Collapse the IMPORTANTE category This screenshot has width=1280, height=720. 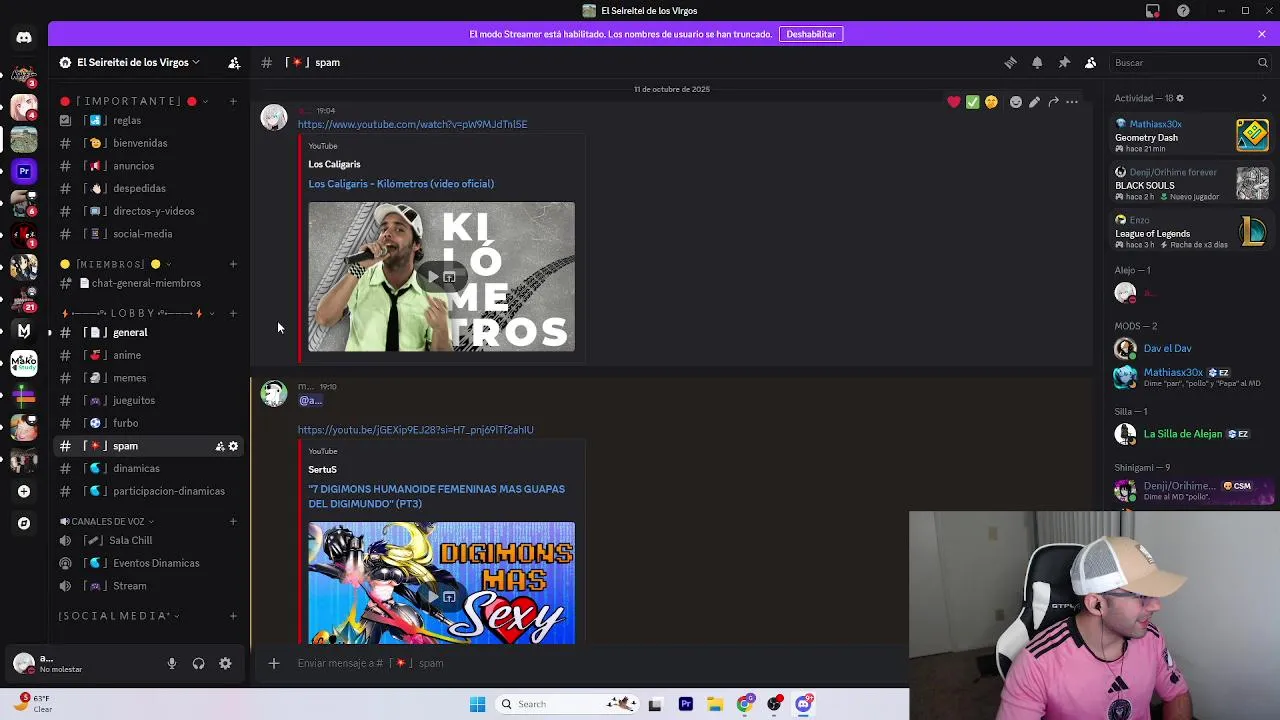(x=133, y=101)
